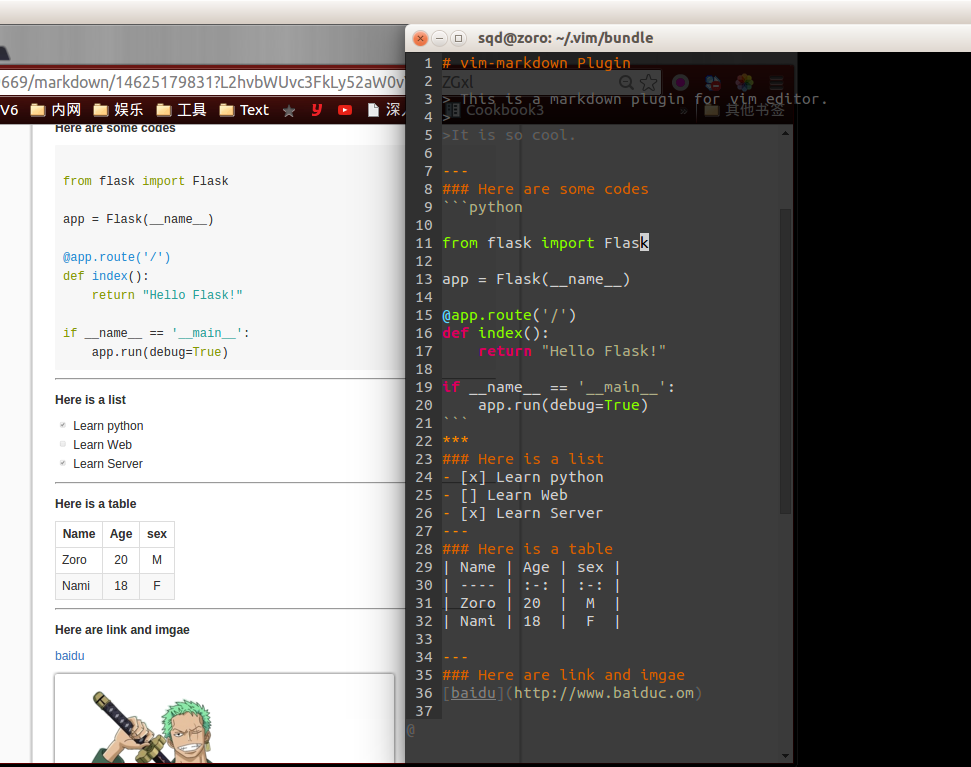Image resolution: width=971 pixels, height=767 pixels.
Task: Click '- [x] Learn Server' in vim
Action: coord(523,513)
